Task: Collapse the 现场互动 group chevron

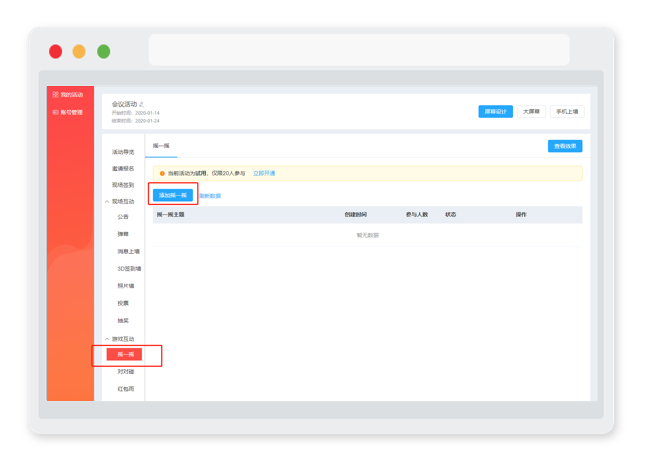Action: (107, 201)
